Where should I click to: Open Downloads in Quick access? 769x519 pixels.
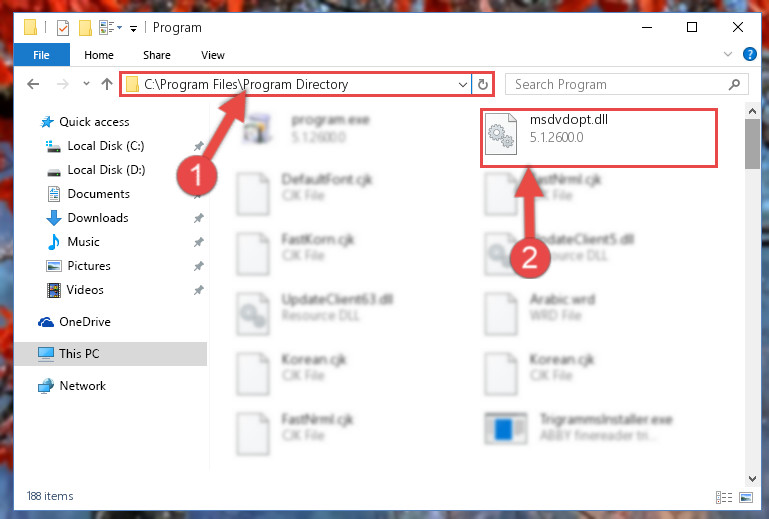pyautogui.click(x=98, y=218)
